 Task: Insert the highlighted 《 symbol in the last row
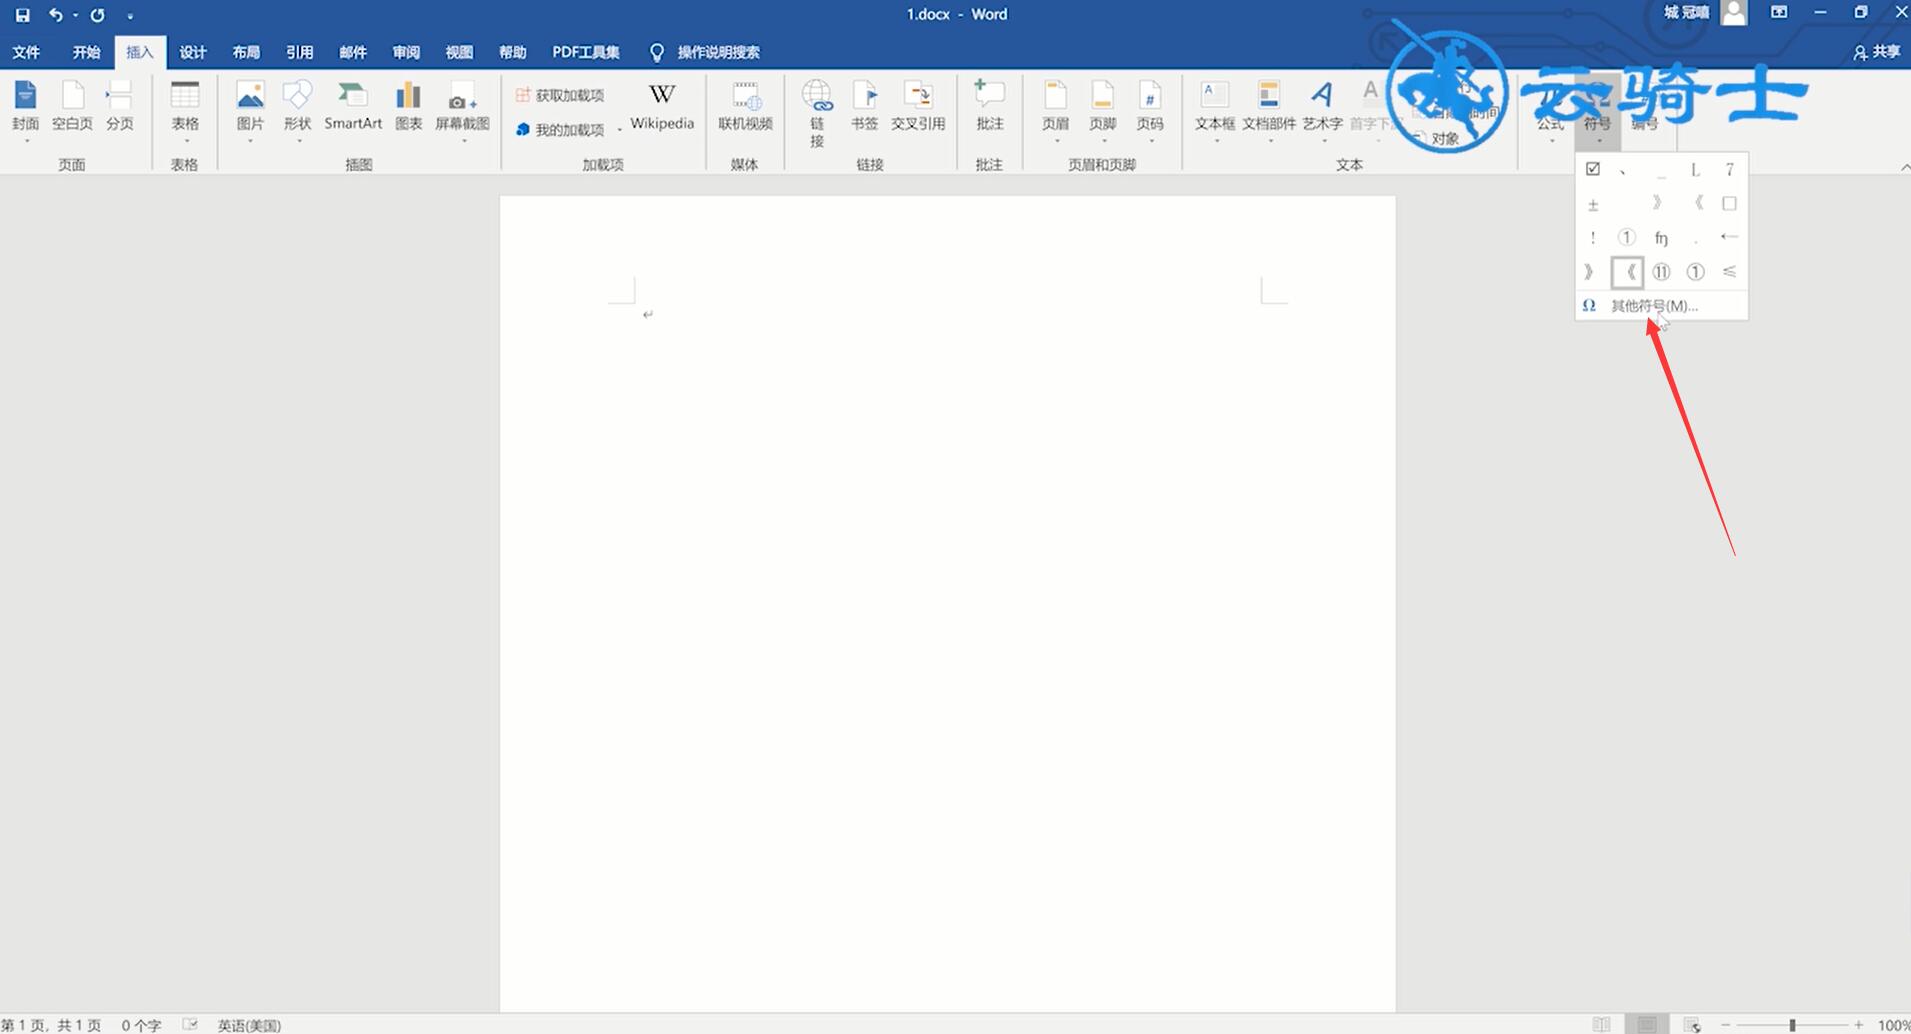[x=1628, y=271]
